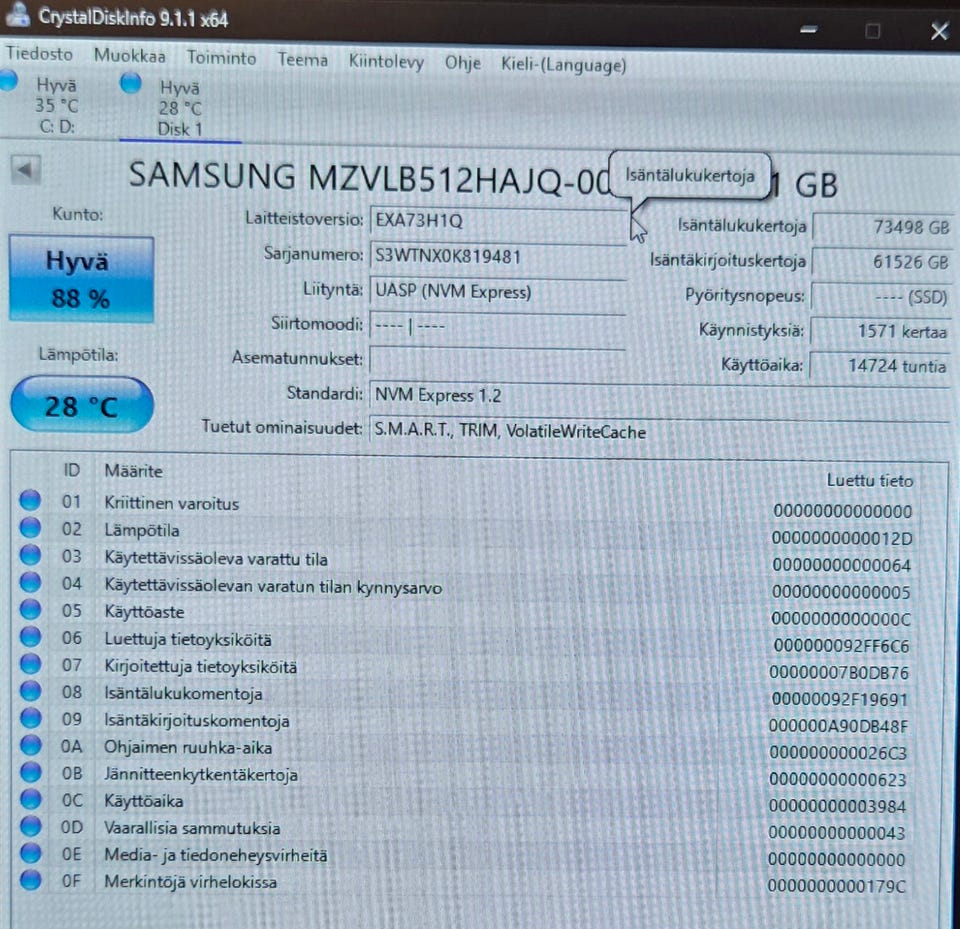Click status icon for Merkintöjä virhelokissa row
The image size is (960, 929).
(x=30, y=879)
